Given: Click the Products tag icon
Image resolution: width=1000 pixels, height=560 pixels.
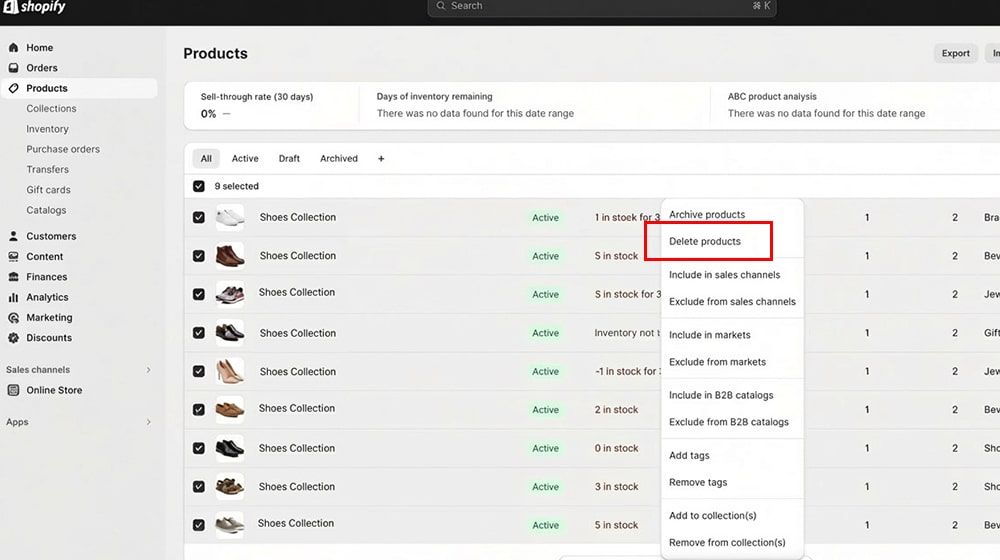Looking at the screenshot, I should 13,88.
